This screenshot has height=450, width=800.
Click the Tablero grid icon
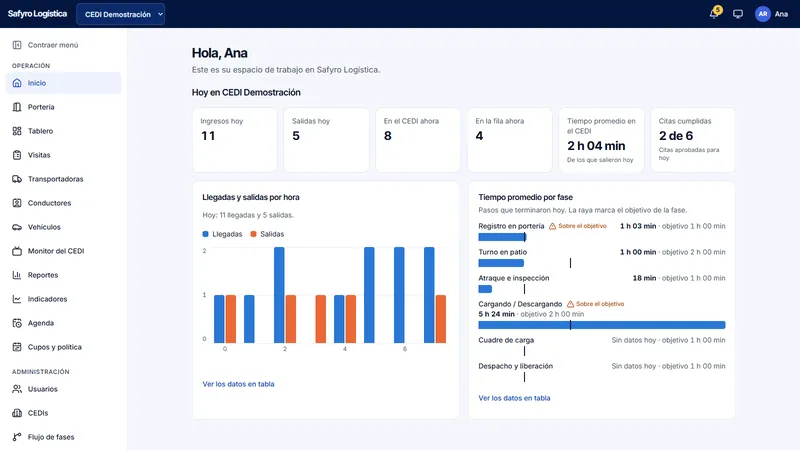(x=17, y=131)
